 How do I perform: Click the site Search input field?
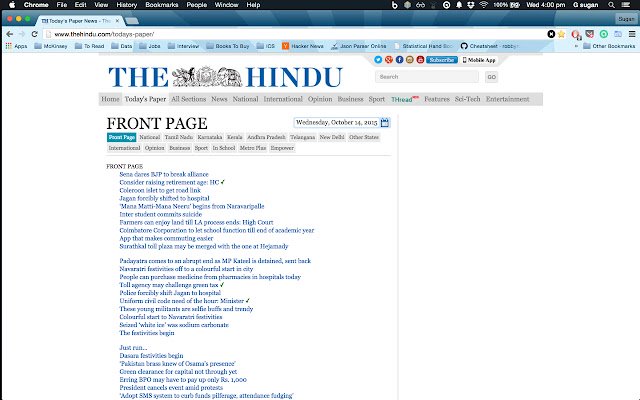(x=427, y=77)
